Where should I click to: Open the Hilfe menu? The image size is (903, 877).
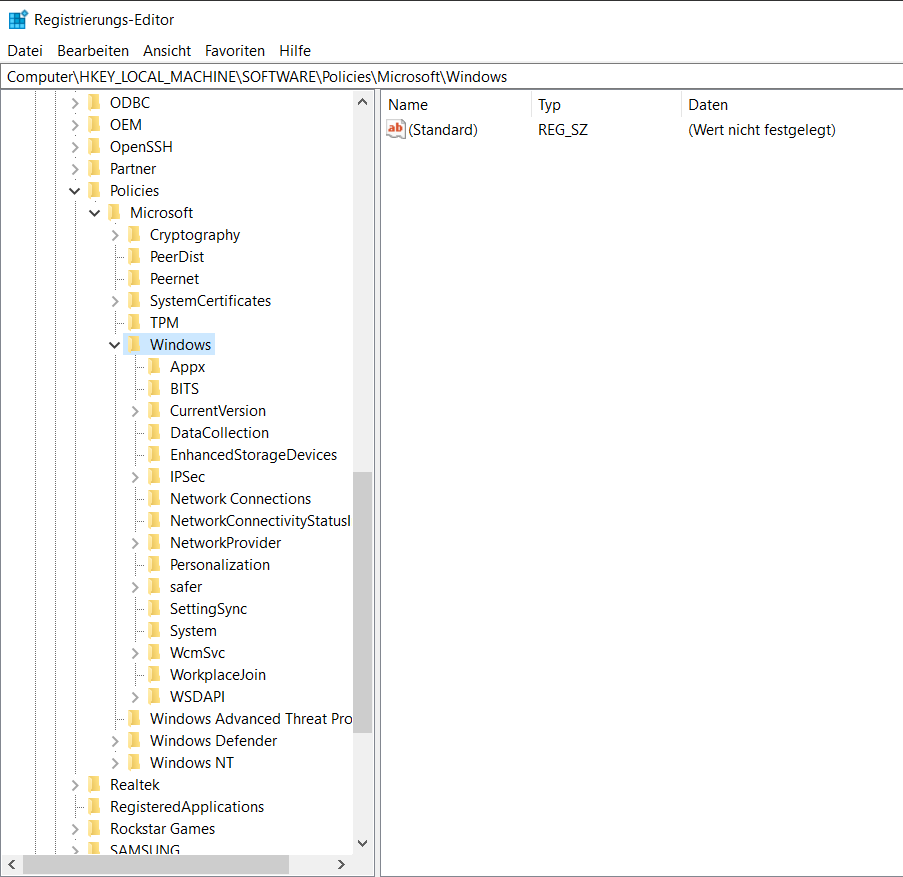tap(295, 51)
